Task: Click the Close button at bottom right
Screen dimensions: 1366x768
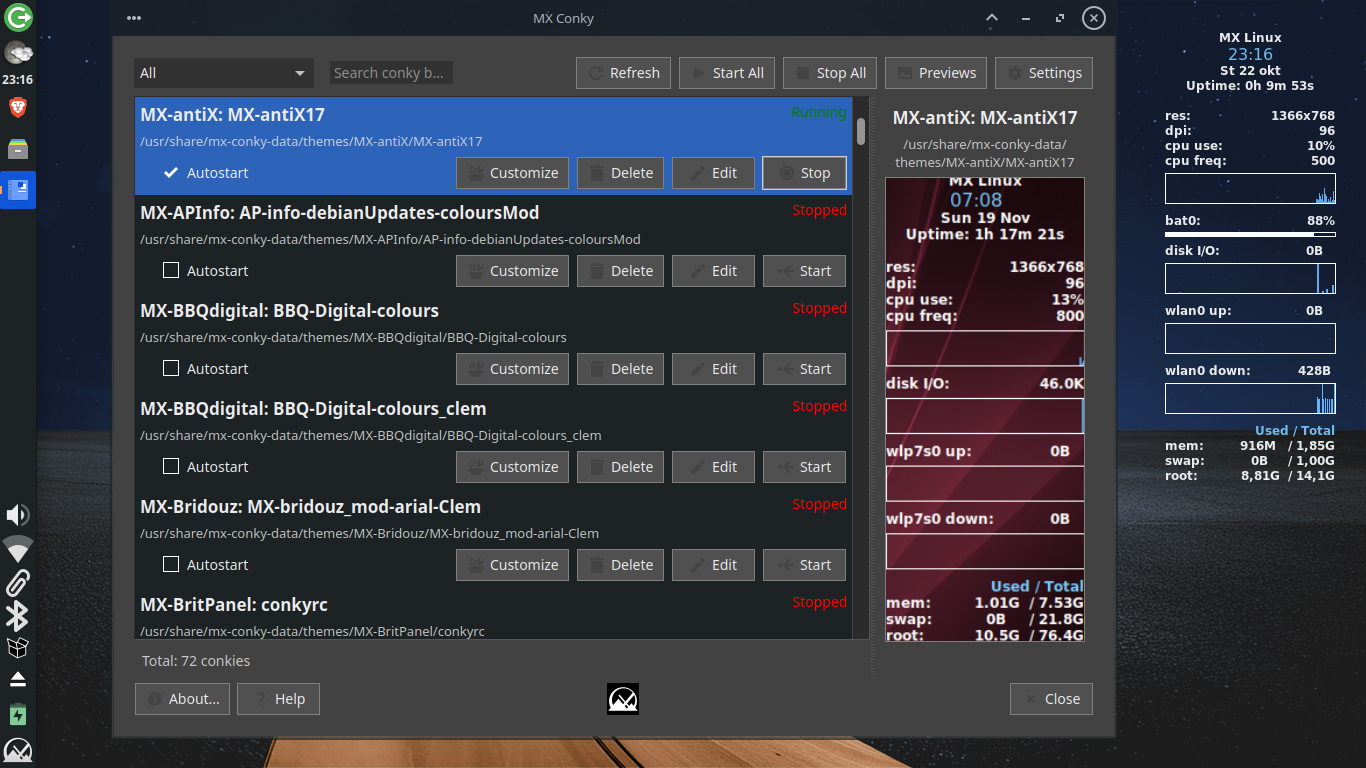Action: coord(1051,699)
